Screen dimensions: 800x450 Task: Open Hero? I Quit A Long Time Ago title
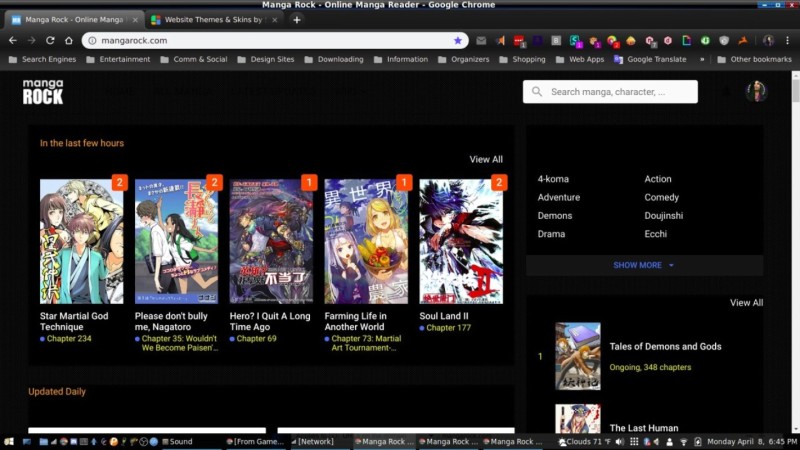click(270, 321)
